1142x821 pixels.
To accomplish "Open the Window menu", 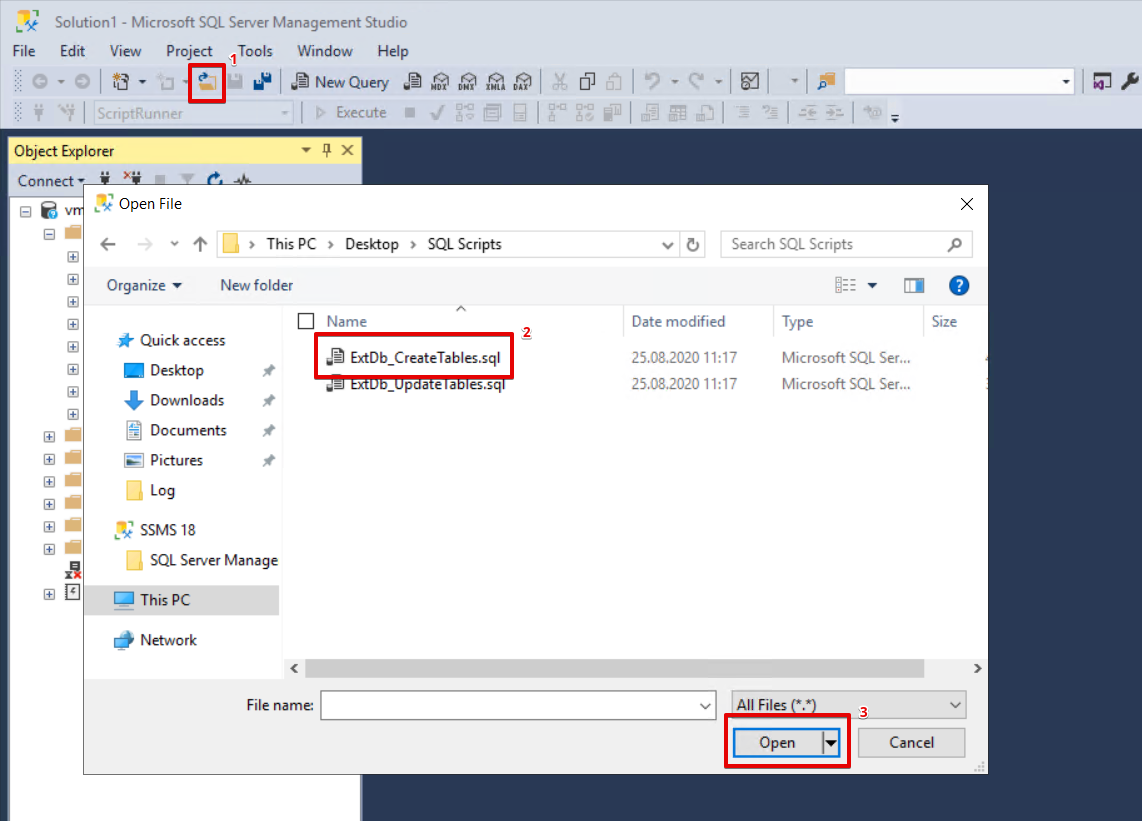I will pyautogui.click(x=325, y=51).
